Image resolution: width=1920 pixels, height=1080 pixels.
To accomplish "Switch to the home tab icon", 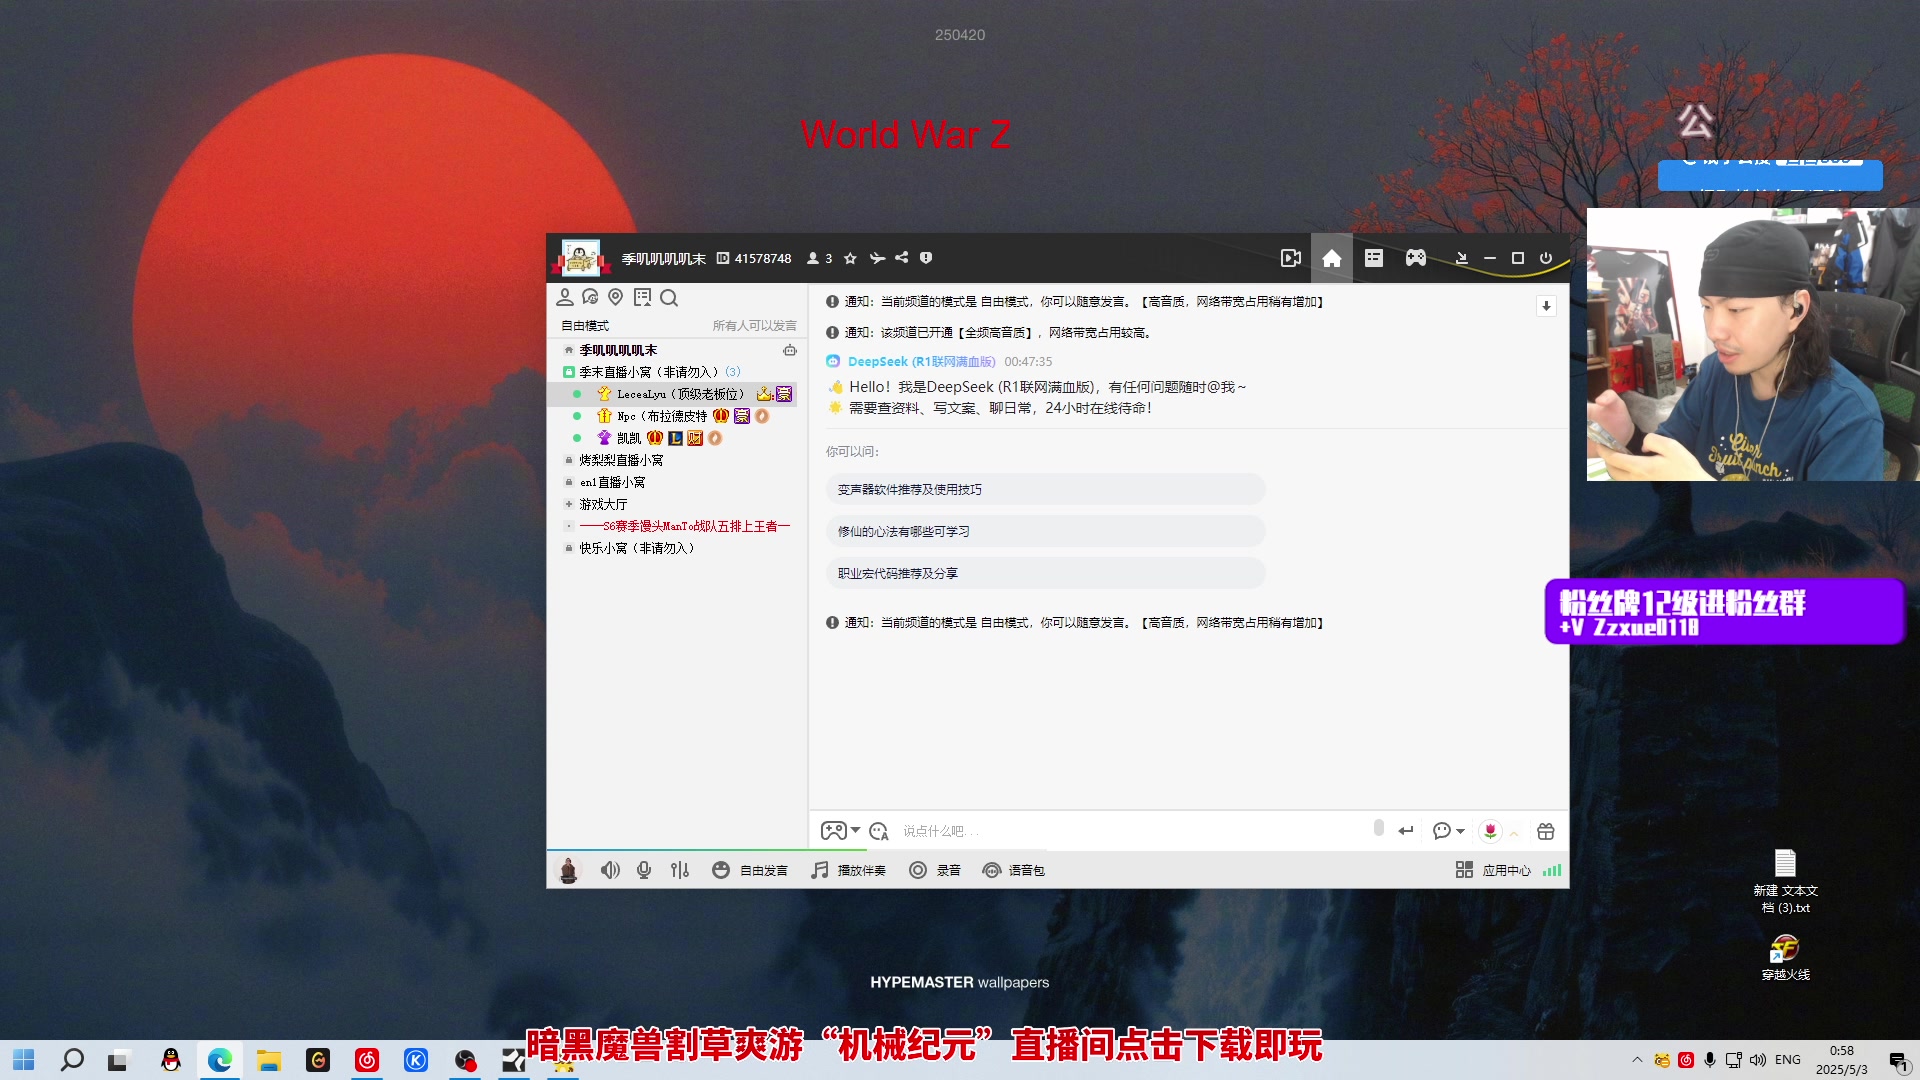I will tap(1332, 258).
